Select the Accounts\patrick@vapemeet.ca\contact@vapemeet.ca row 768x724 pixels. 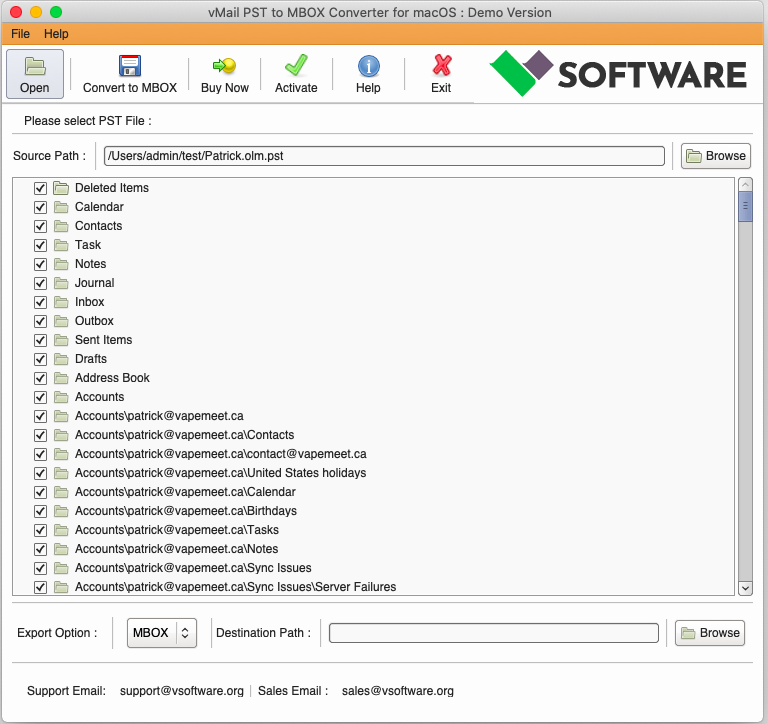tap(220, 454)
